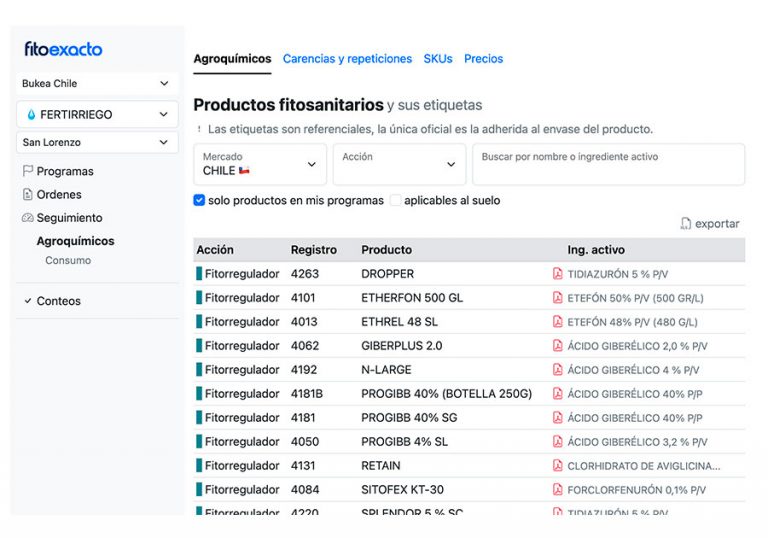This screenshot has height=538, width=768.
Task: Open the Mercado CHILE dropdown
Action: click(260, 164)
